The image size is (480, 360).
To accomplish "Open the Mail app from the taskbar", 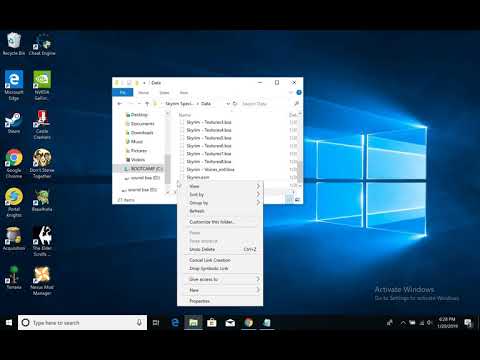I will tap(230, 323).
